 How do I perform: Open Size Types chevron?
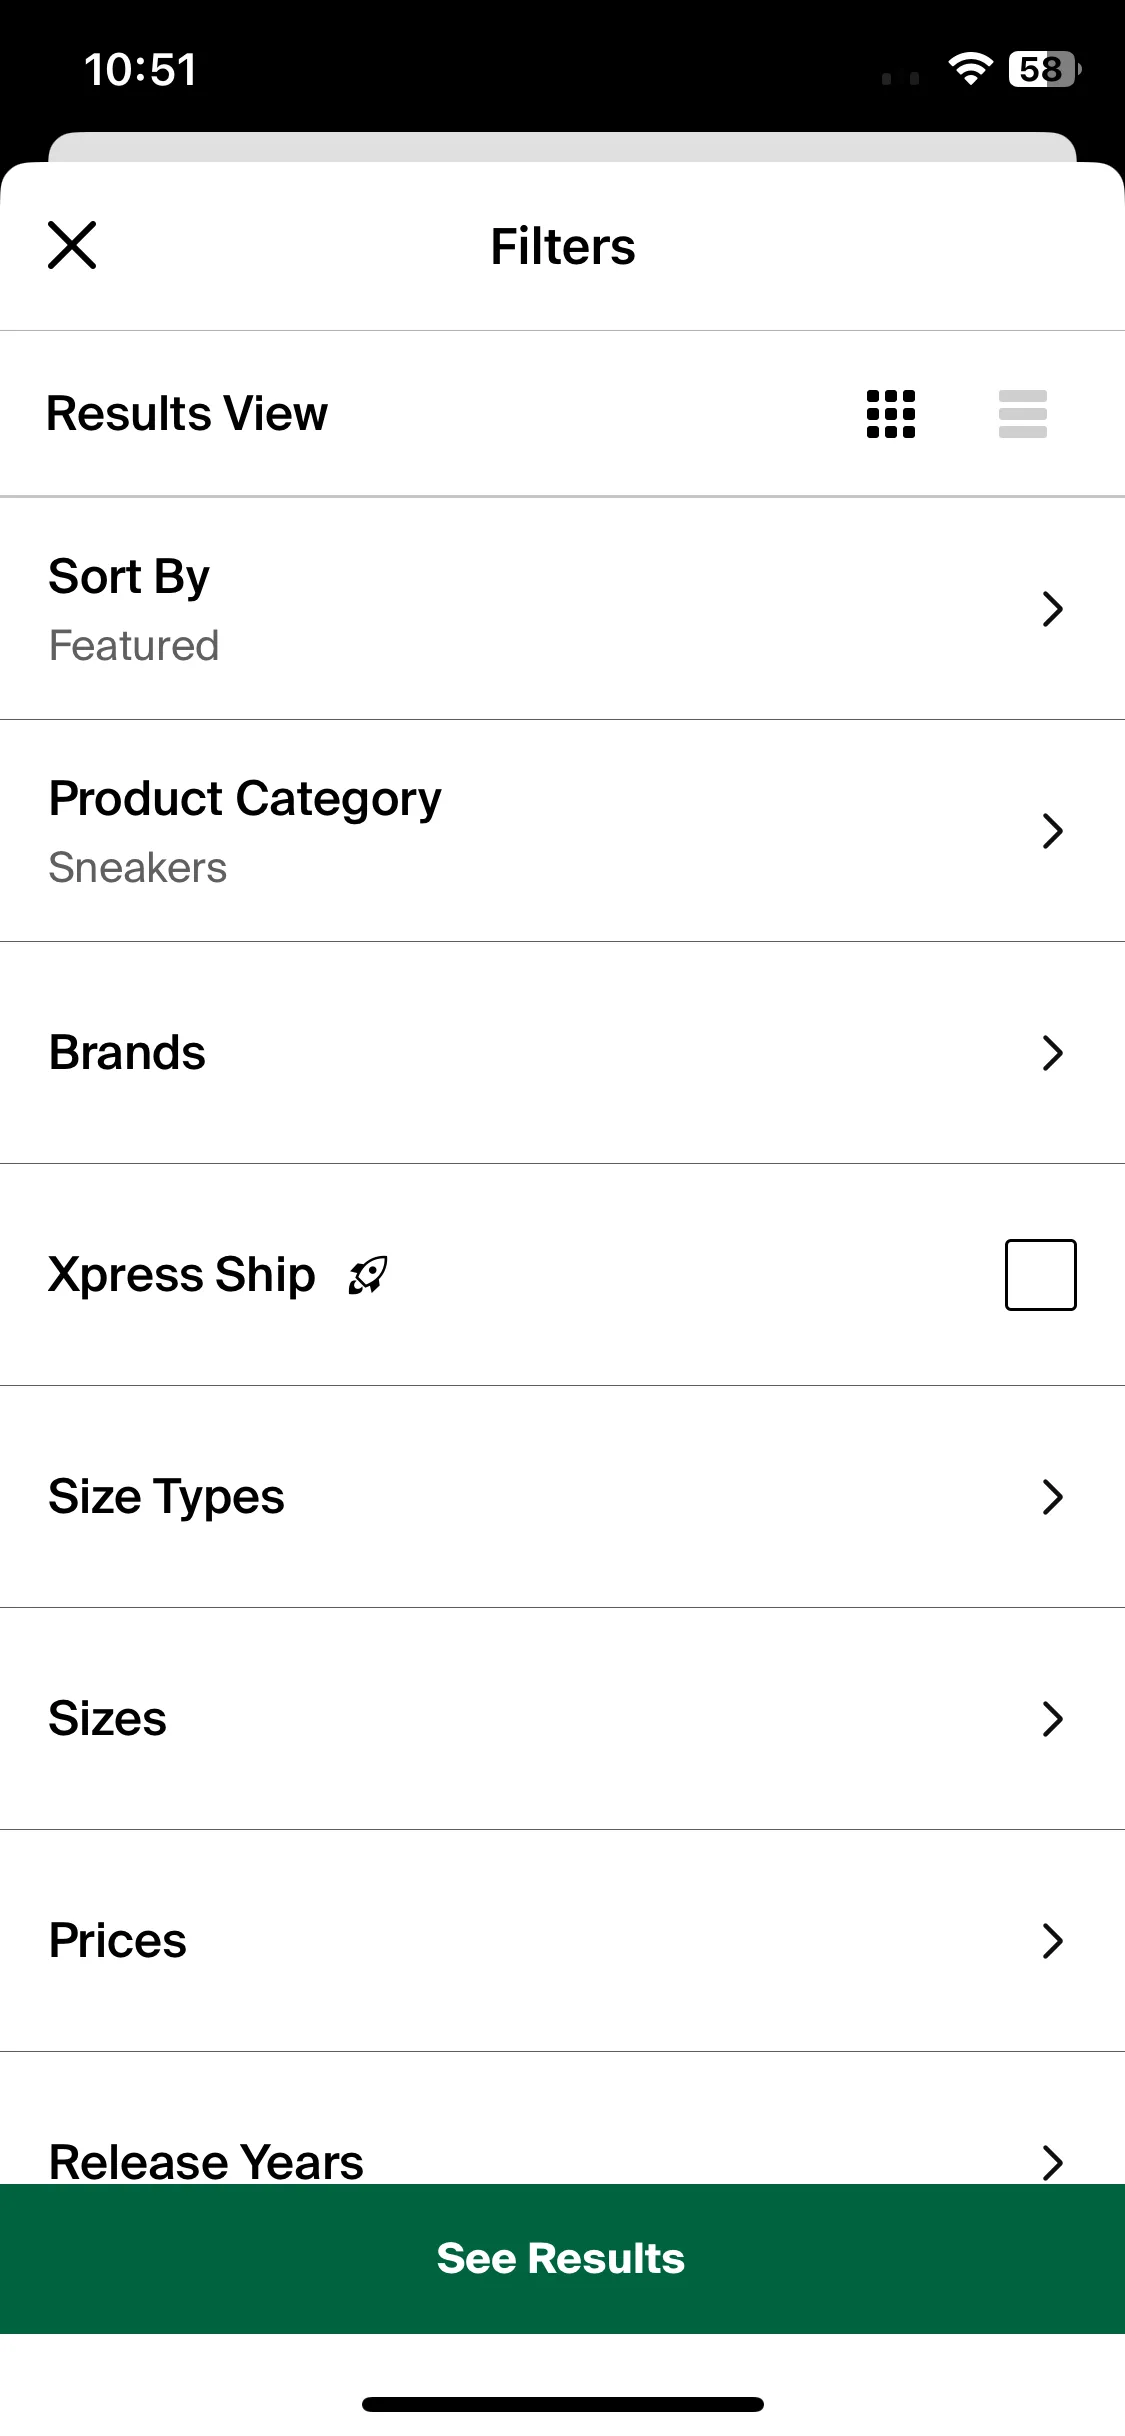click(1052, 1497)
